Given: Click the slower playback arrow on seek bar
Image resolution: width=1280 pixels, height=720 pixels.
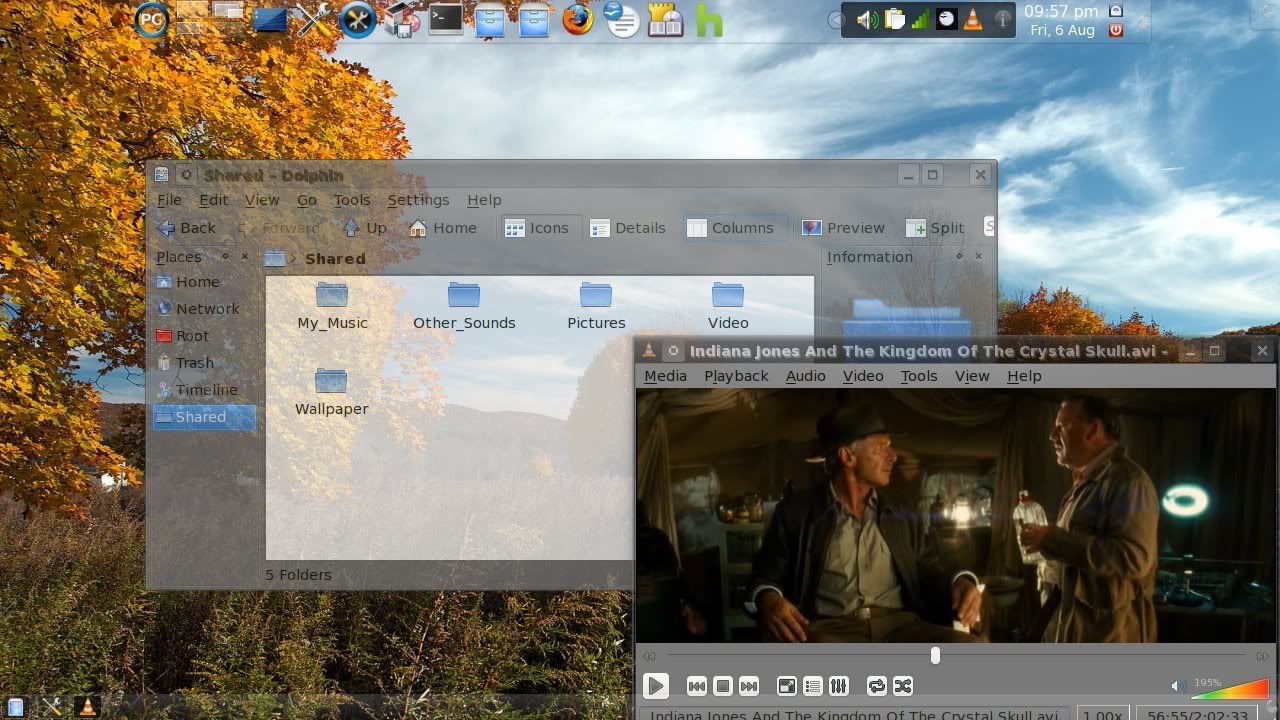Looking at the screenshot, I should pos(649,656).
